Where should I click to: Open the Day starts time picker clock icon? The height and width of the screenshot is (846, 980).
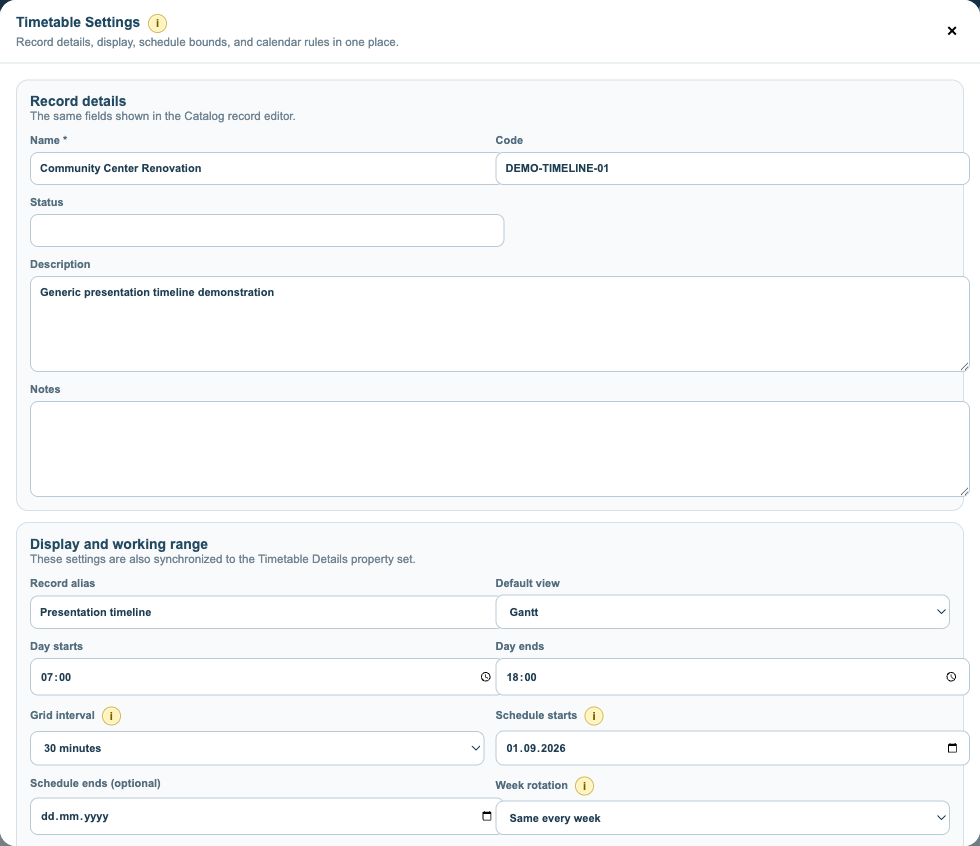[x=486, y=677]
